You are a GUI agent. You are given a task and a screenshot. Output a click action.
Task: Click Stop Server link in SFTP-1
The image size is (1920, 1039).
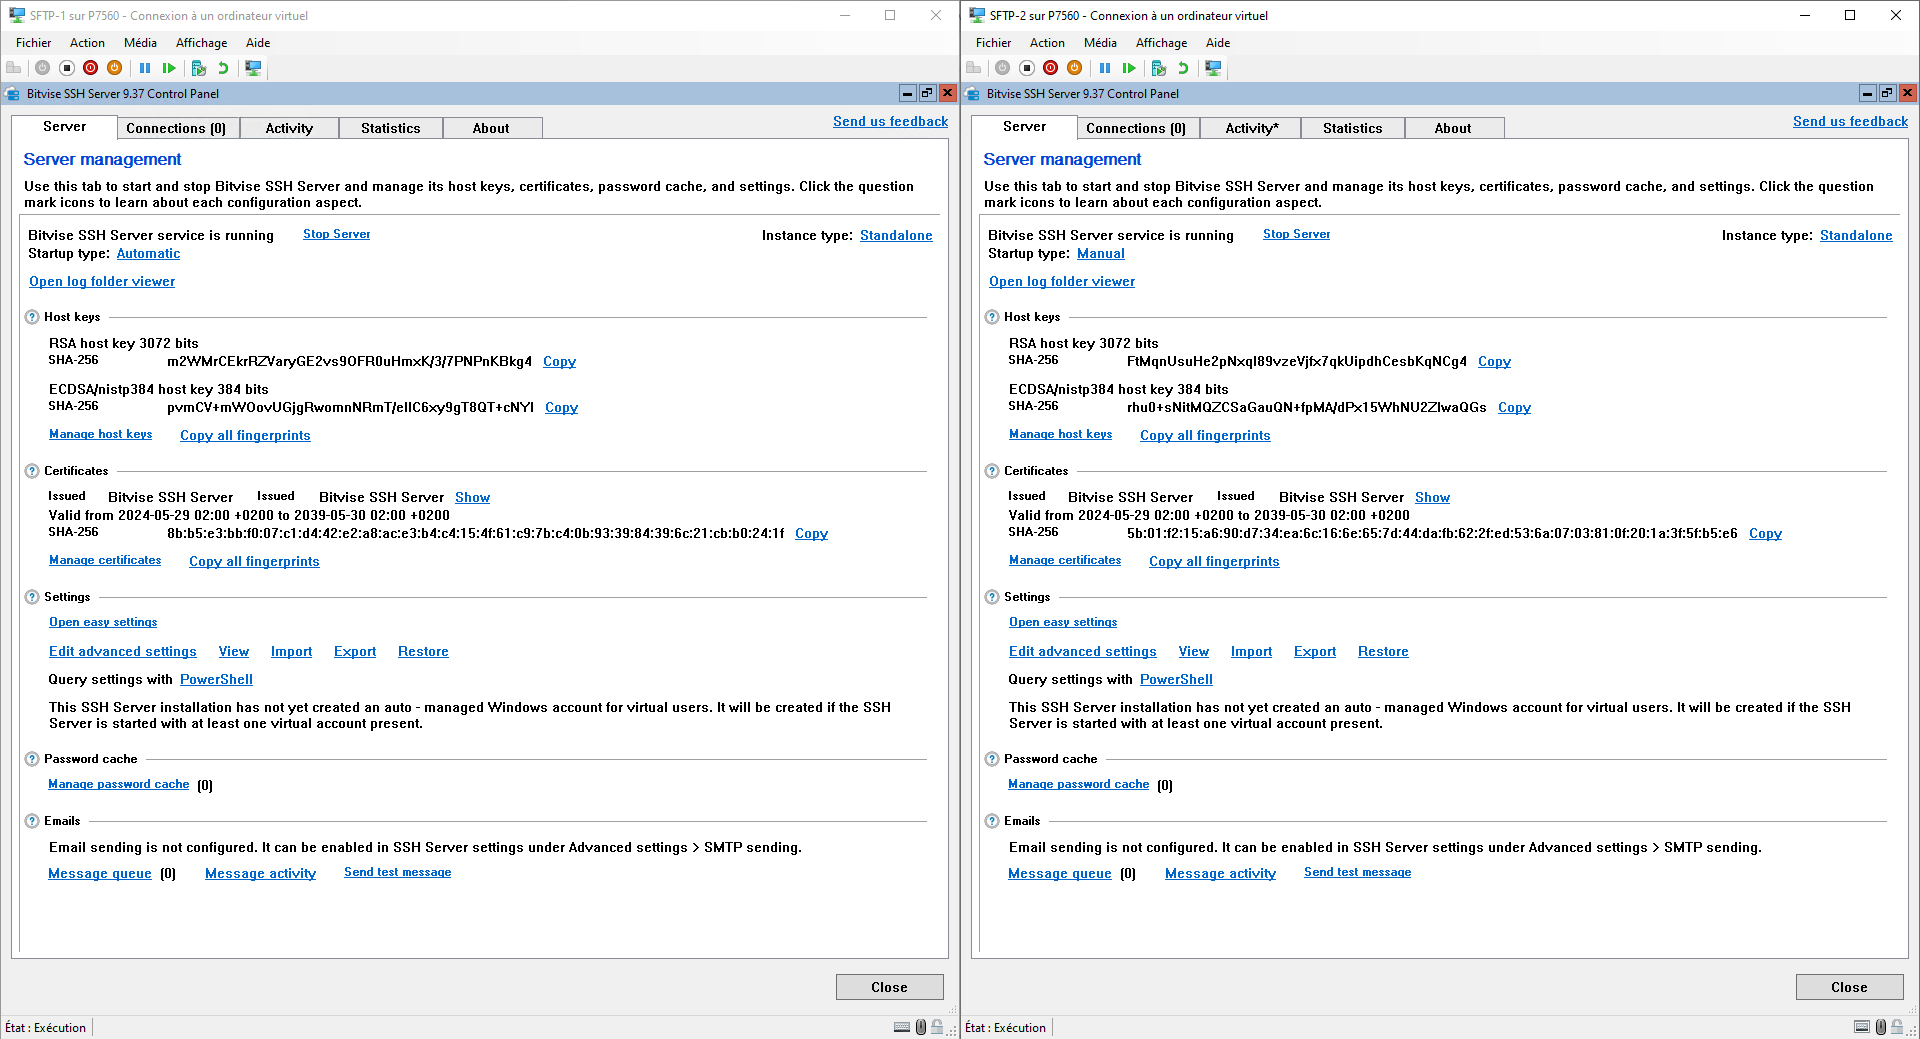click(x=336, y=234)
